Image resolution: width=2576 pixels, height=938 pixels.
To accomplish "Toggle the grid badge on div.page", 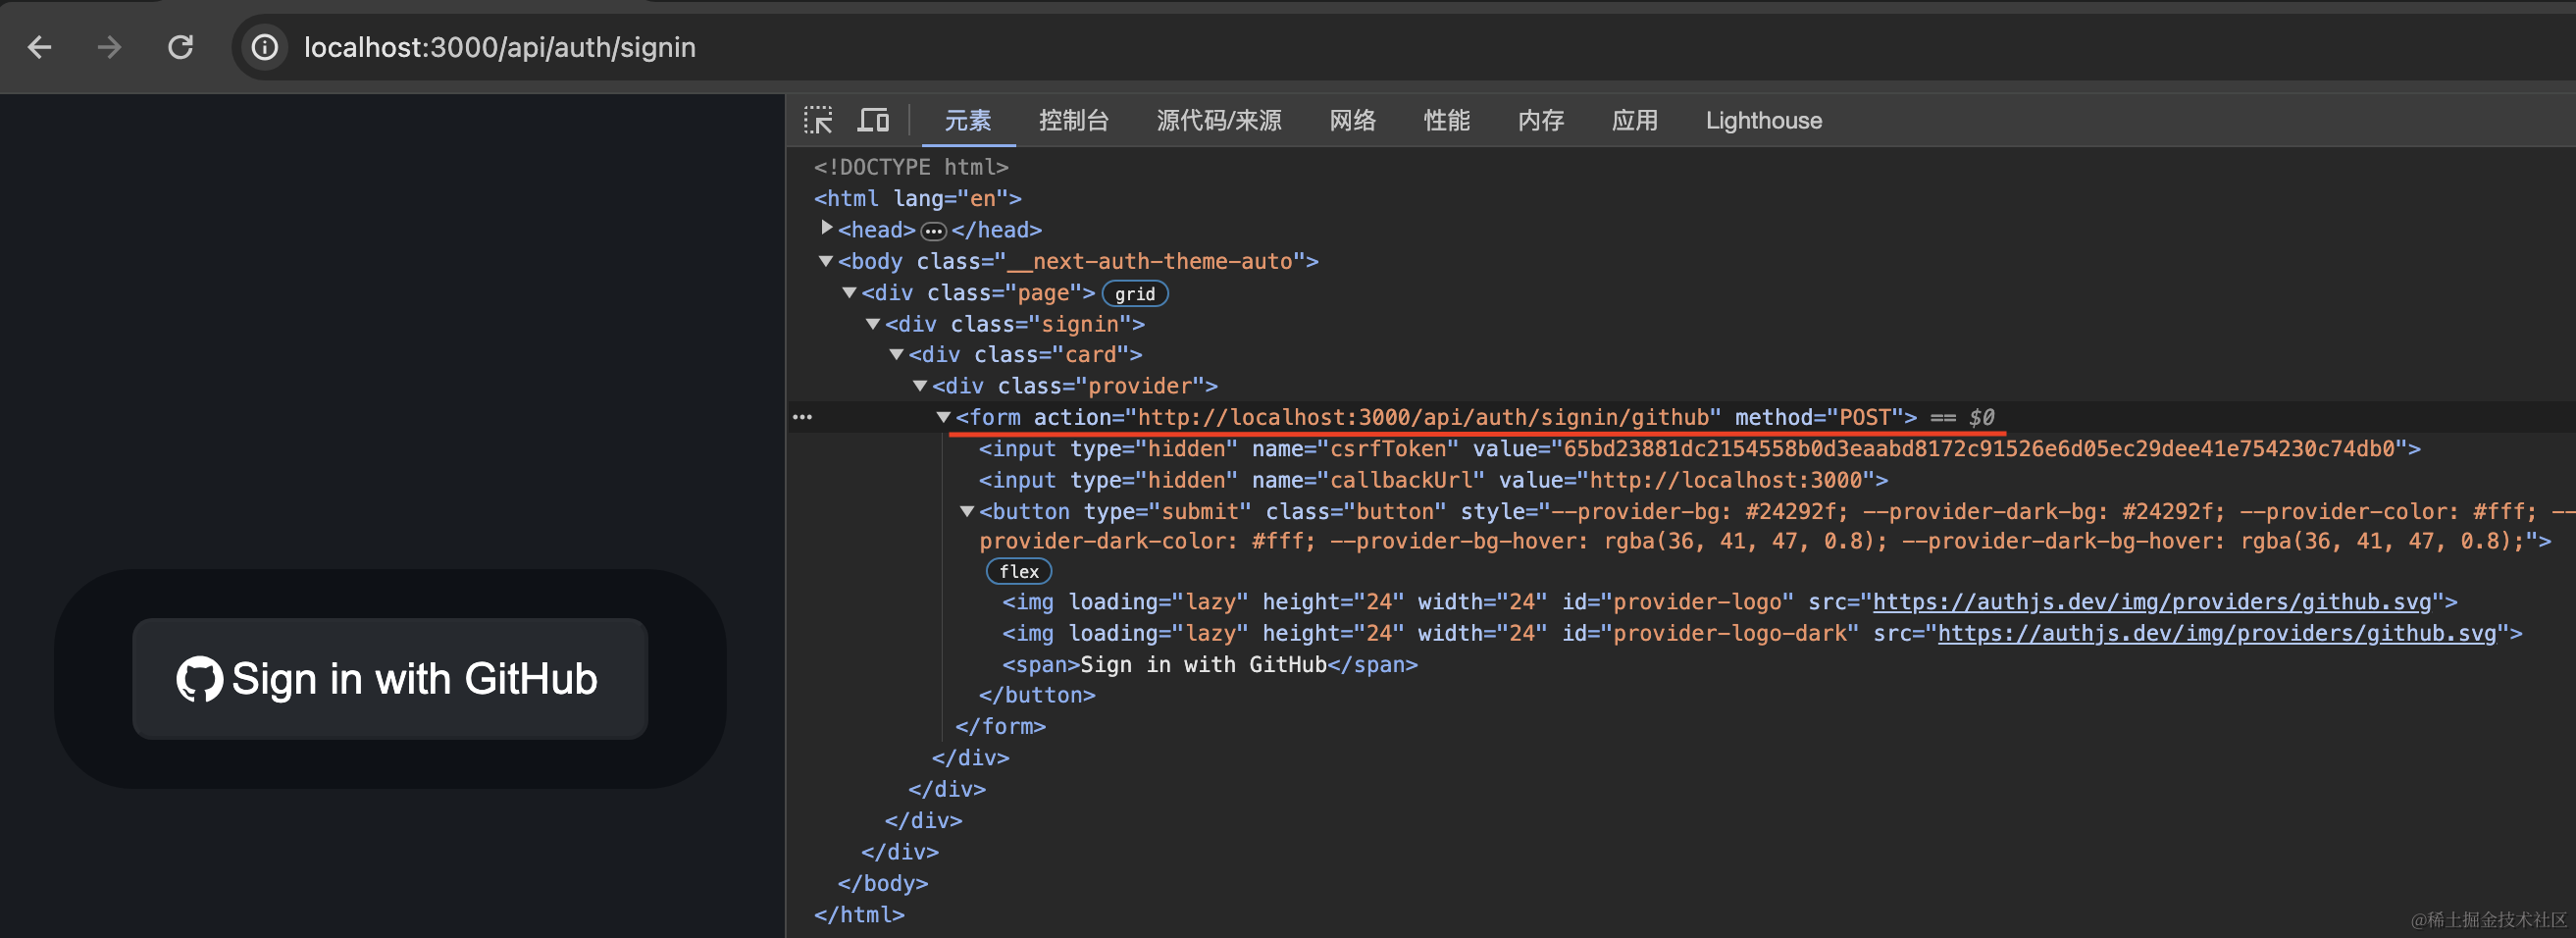I will [1134, 294].
